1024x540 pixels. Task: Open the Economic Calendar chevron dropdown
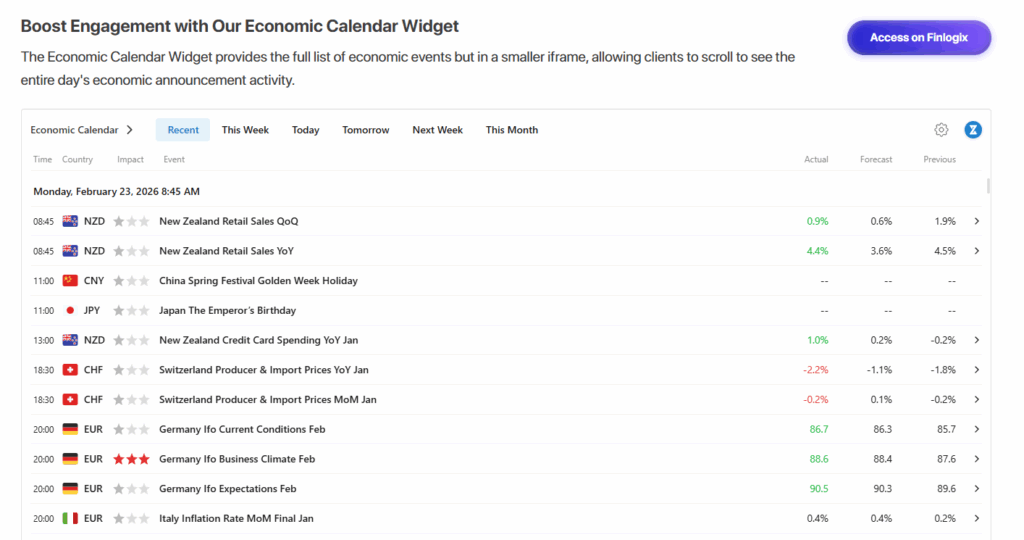[x=130, y=130]
